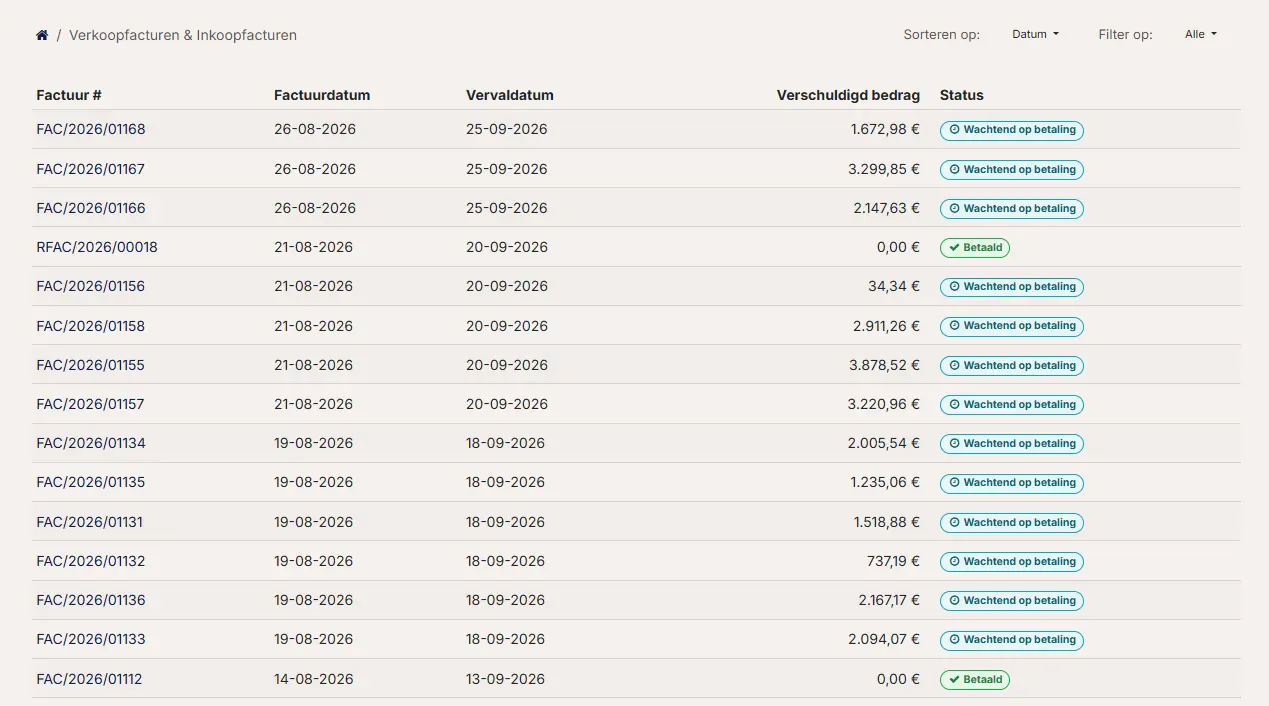Open invoice FAC/2026/01166
The width and height of the screenshot is (1269, 706).
coord(91,208)
